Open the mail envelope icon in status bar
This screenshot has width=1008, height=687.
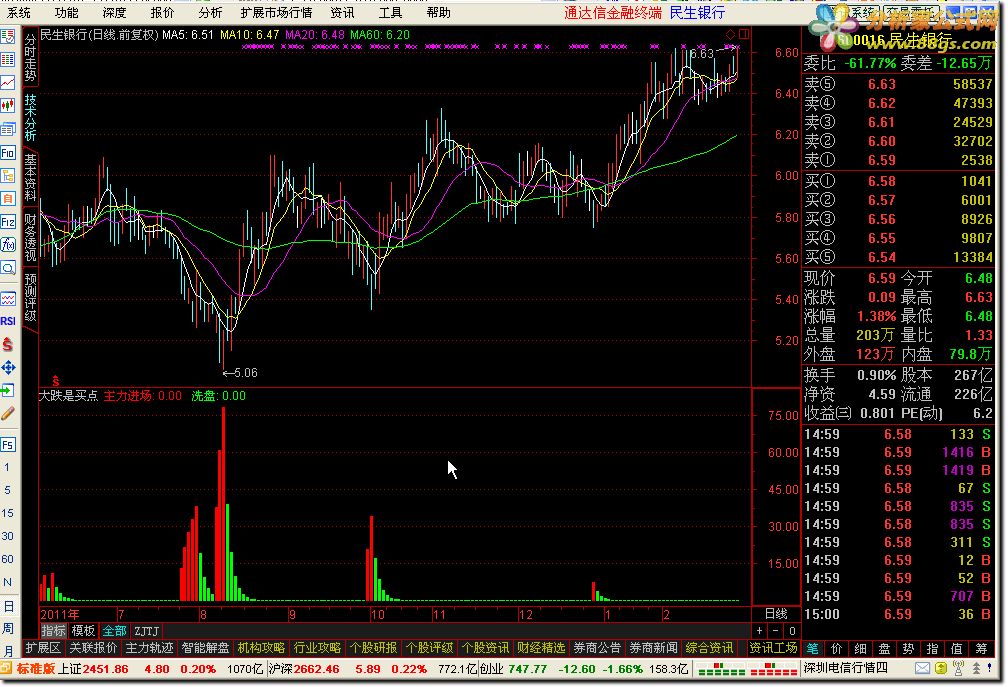922,668
